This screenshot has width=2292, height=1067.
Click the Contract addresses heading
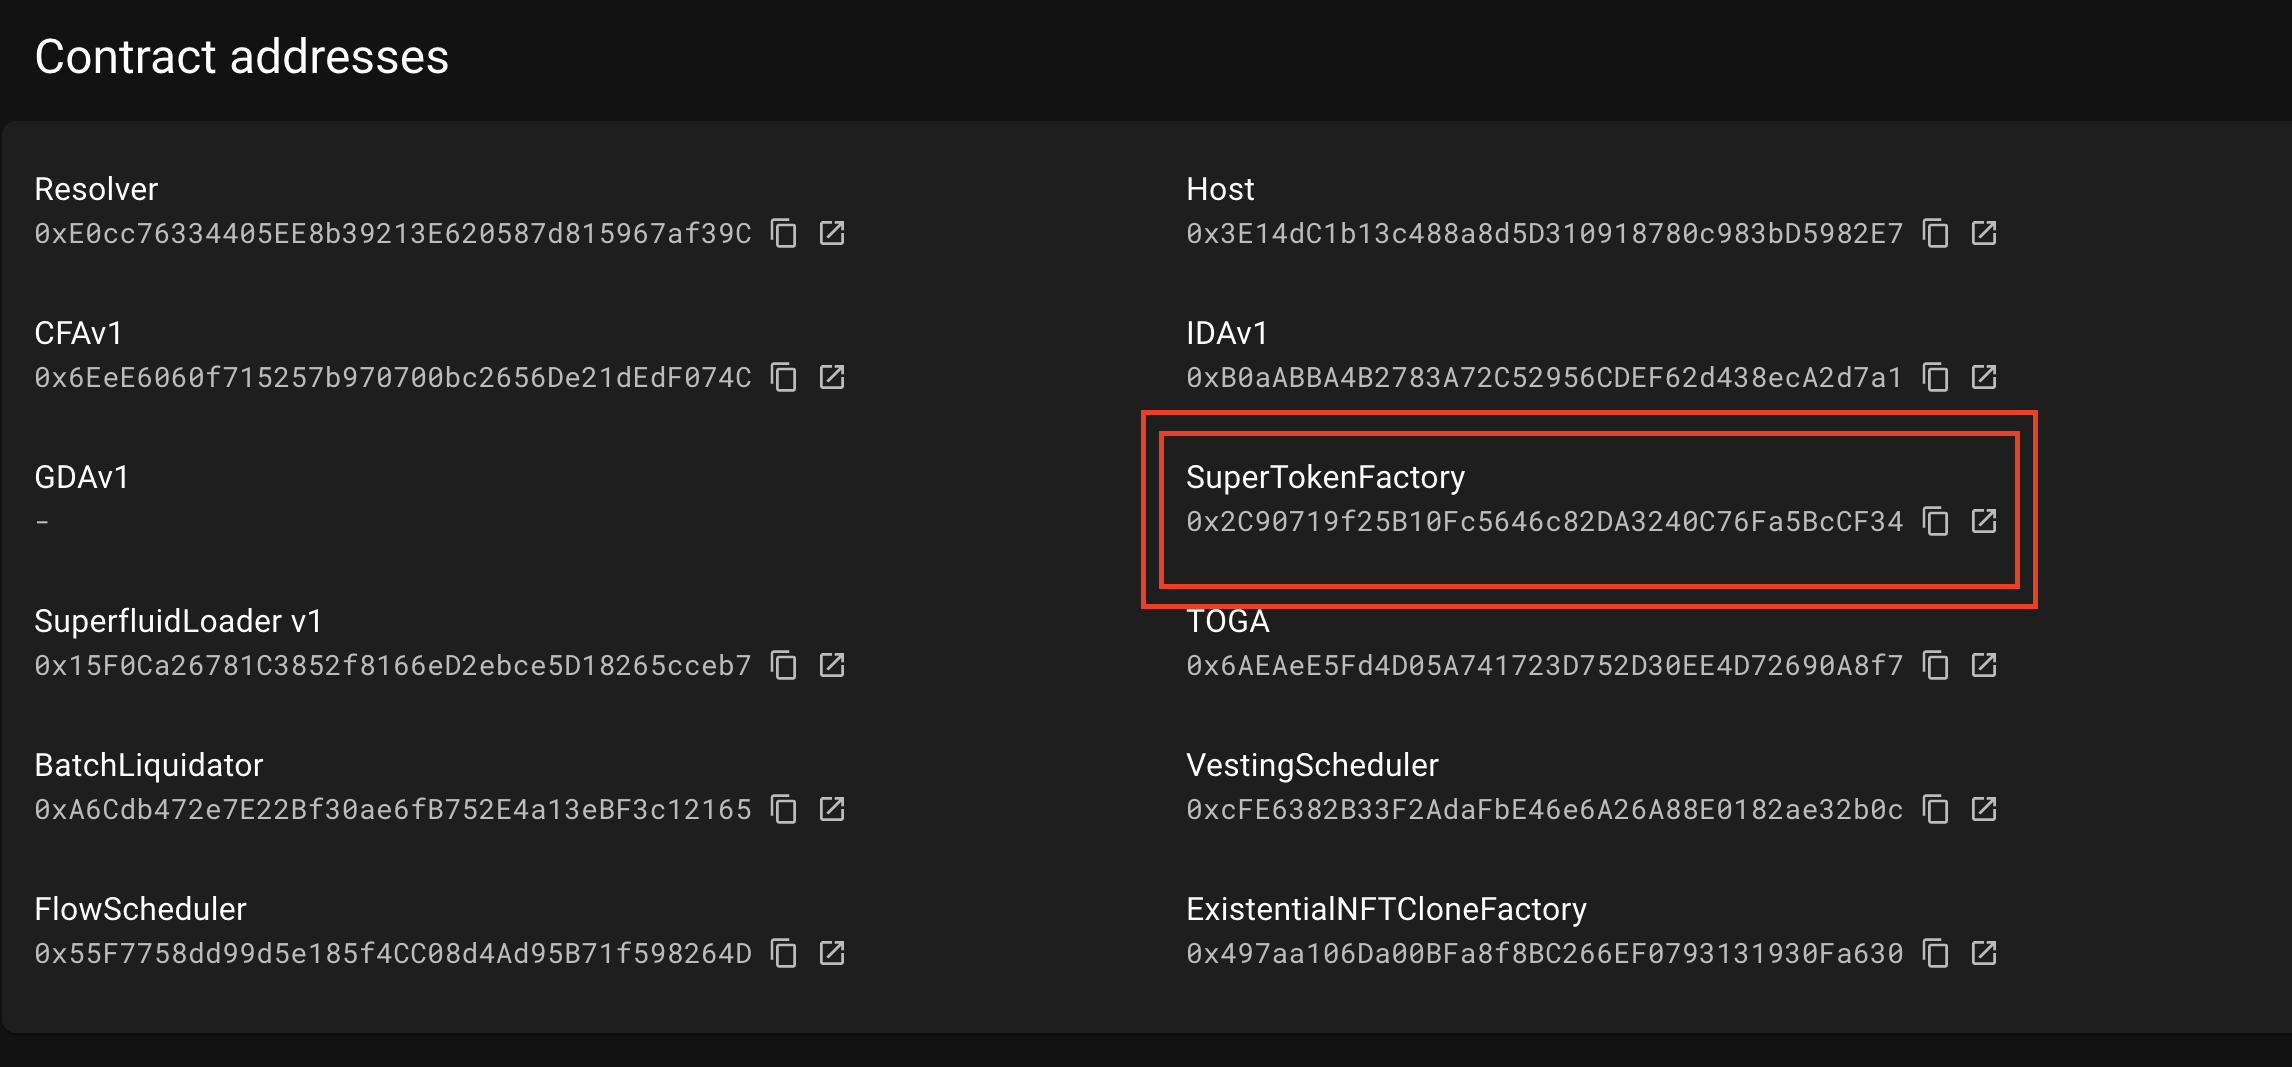(x=241, y=57)
